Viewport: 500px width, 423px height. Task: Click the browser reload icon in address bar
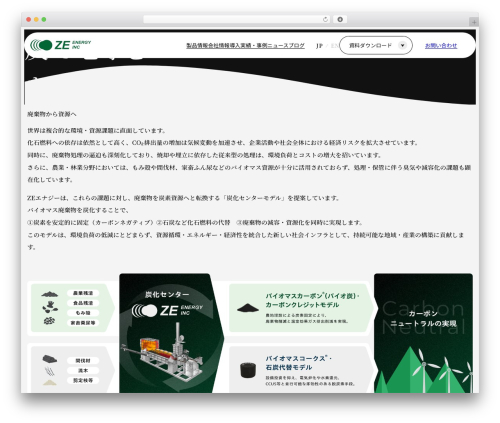tap(325, 19)
